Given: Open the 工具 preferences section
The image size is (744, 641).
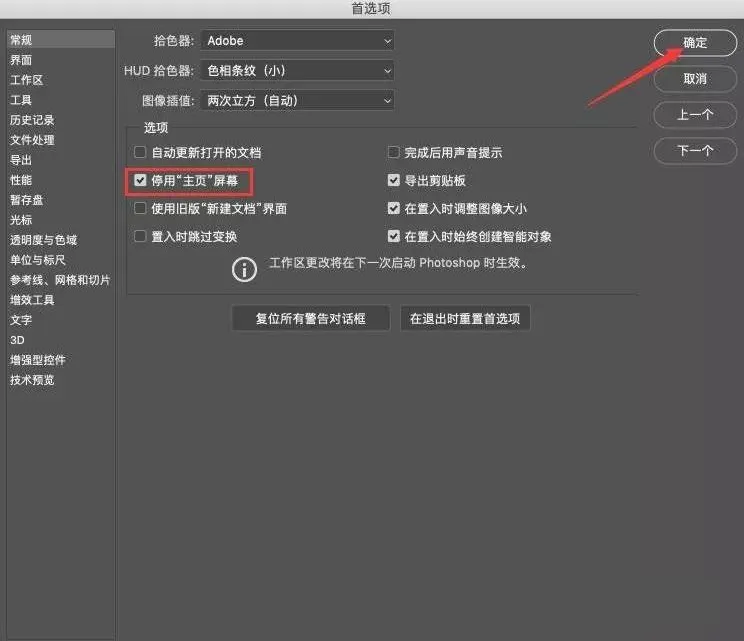Looking at the screenshot, I should (21, 100).
